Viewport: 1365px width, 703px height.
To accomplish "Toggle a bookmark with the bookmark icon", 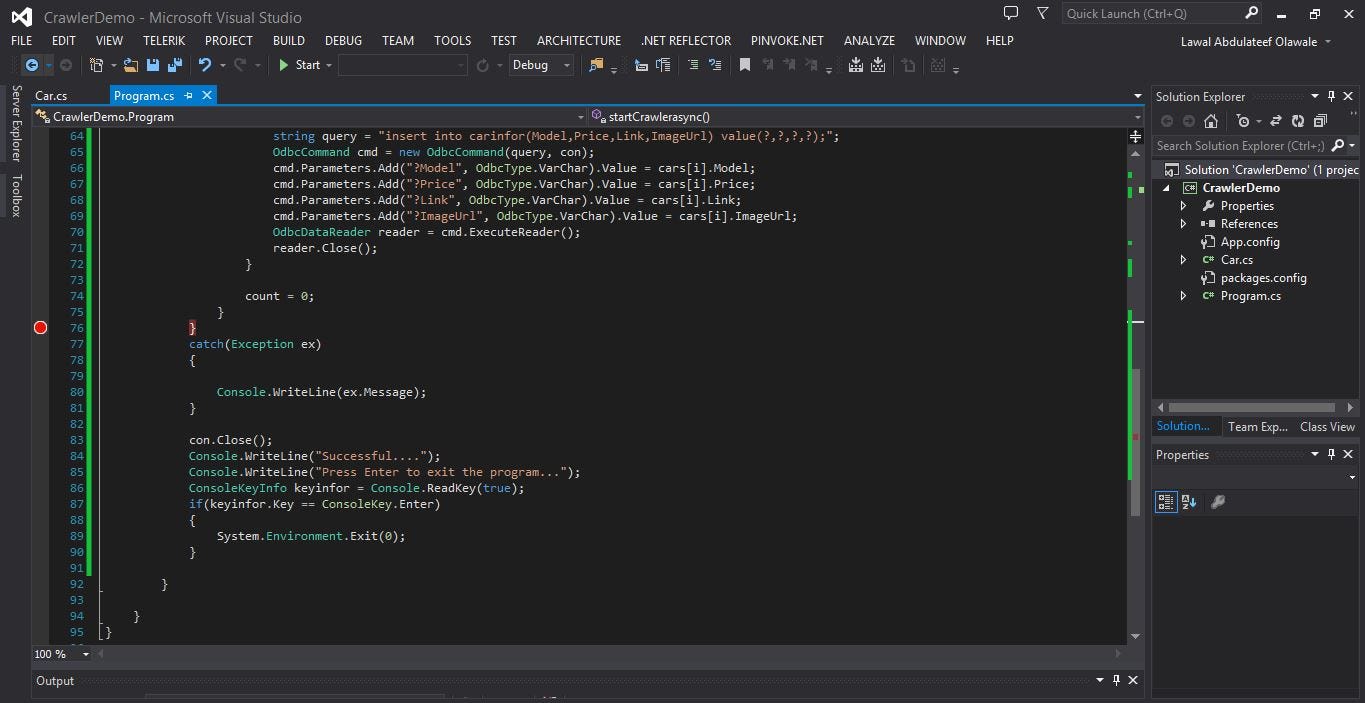I will (x=745, y=65).
